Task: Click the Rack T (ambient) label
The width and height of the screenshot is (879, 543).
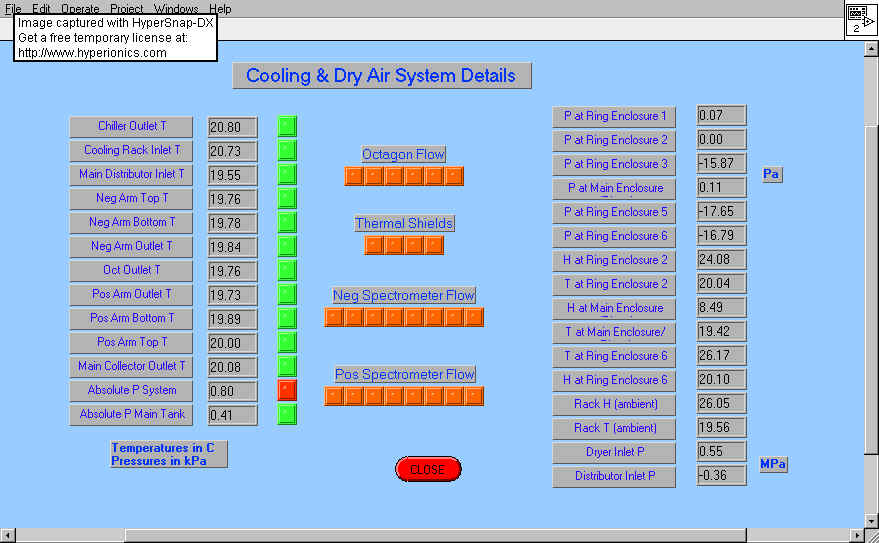Action: pyautogui.click(x=614, y=428)
